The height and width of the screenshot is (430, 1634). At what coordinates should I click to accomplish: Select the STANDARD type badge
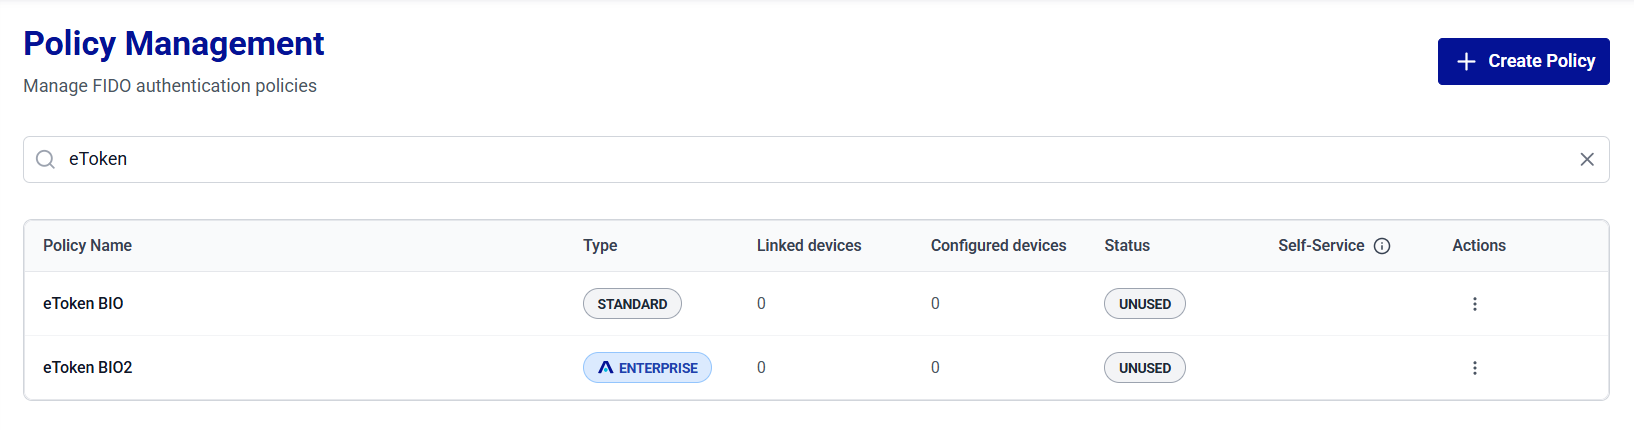(632, 304)
